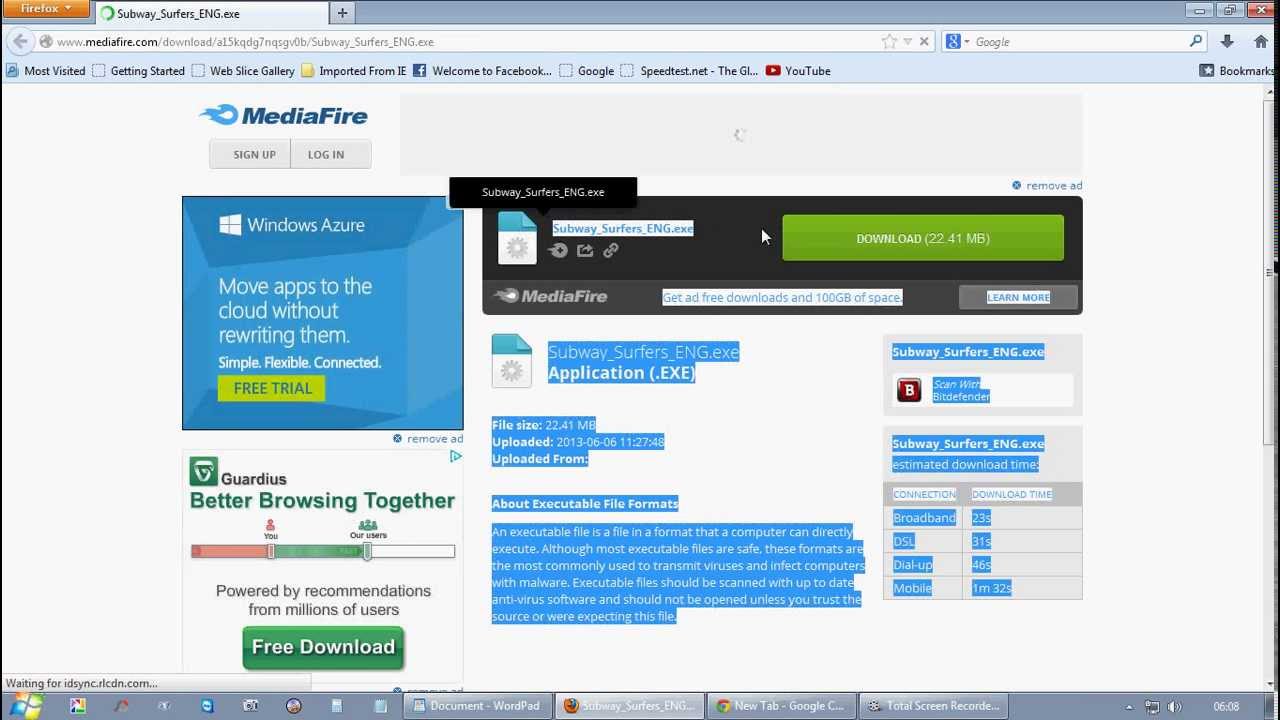The height and width of the screenshot is (720, 1280).
Task: Click the Subway_Surfers_ENG.exe link in the dark bar
Action: (623, 228)
